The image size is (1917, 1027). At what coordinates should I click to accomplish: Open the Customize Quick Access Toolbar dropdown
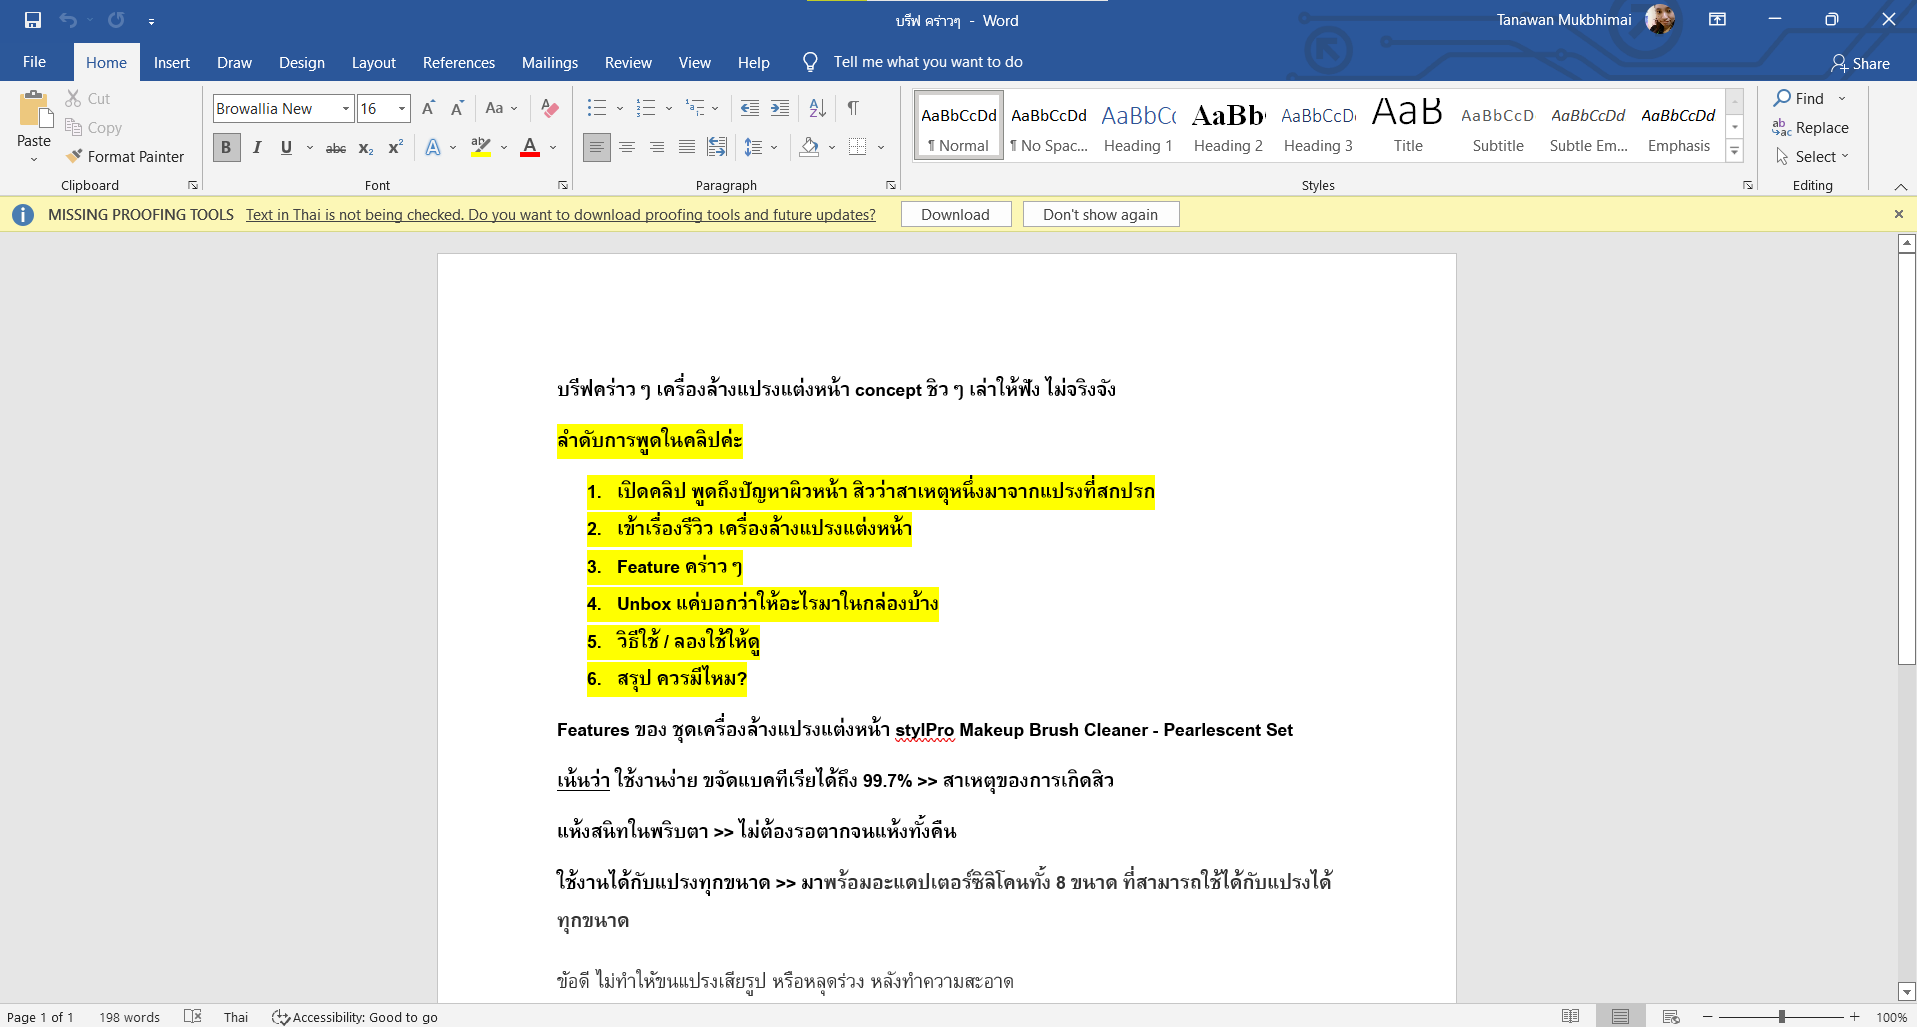coord(151,21)
